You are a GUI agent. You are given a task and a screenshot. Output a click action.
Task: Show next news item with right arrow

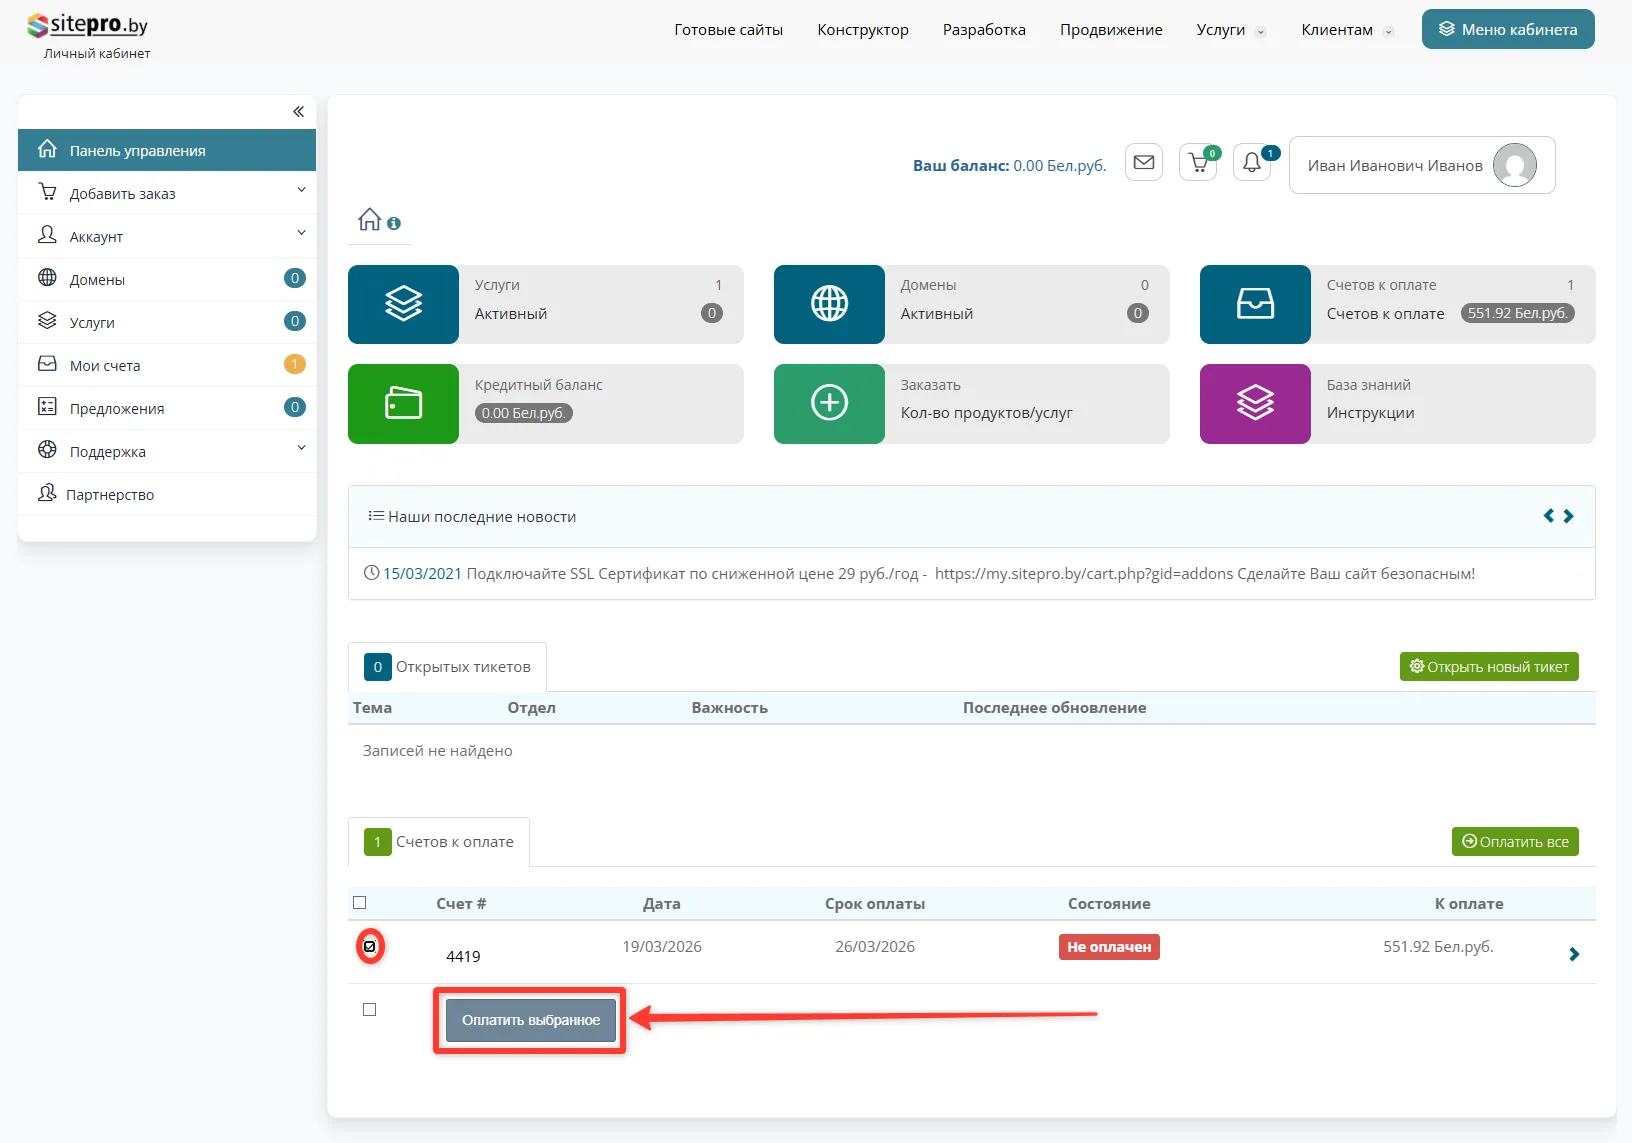[x=1569, y=516]
